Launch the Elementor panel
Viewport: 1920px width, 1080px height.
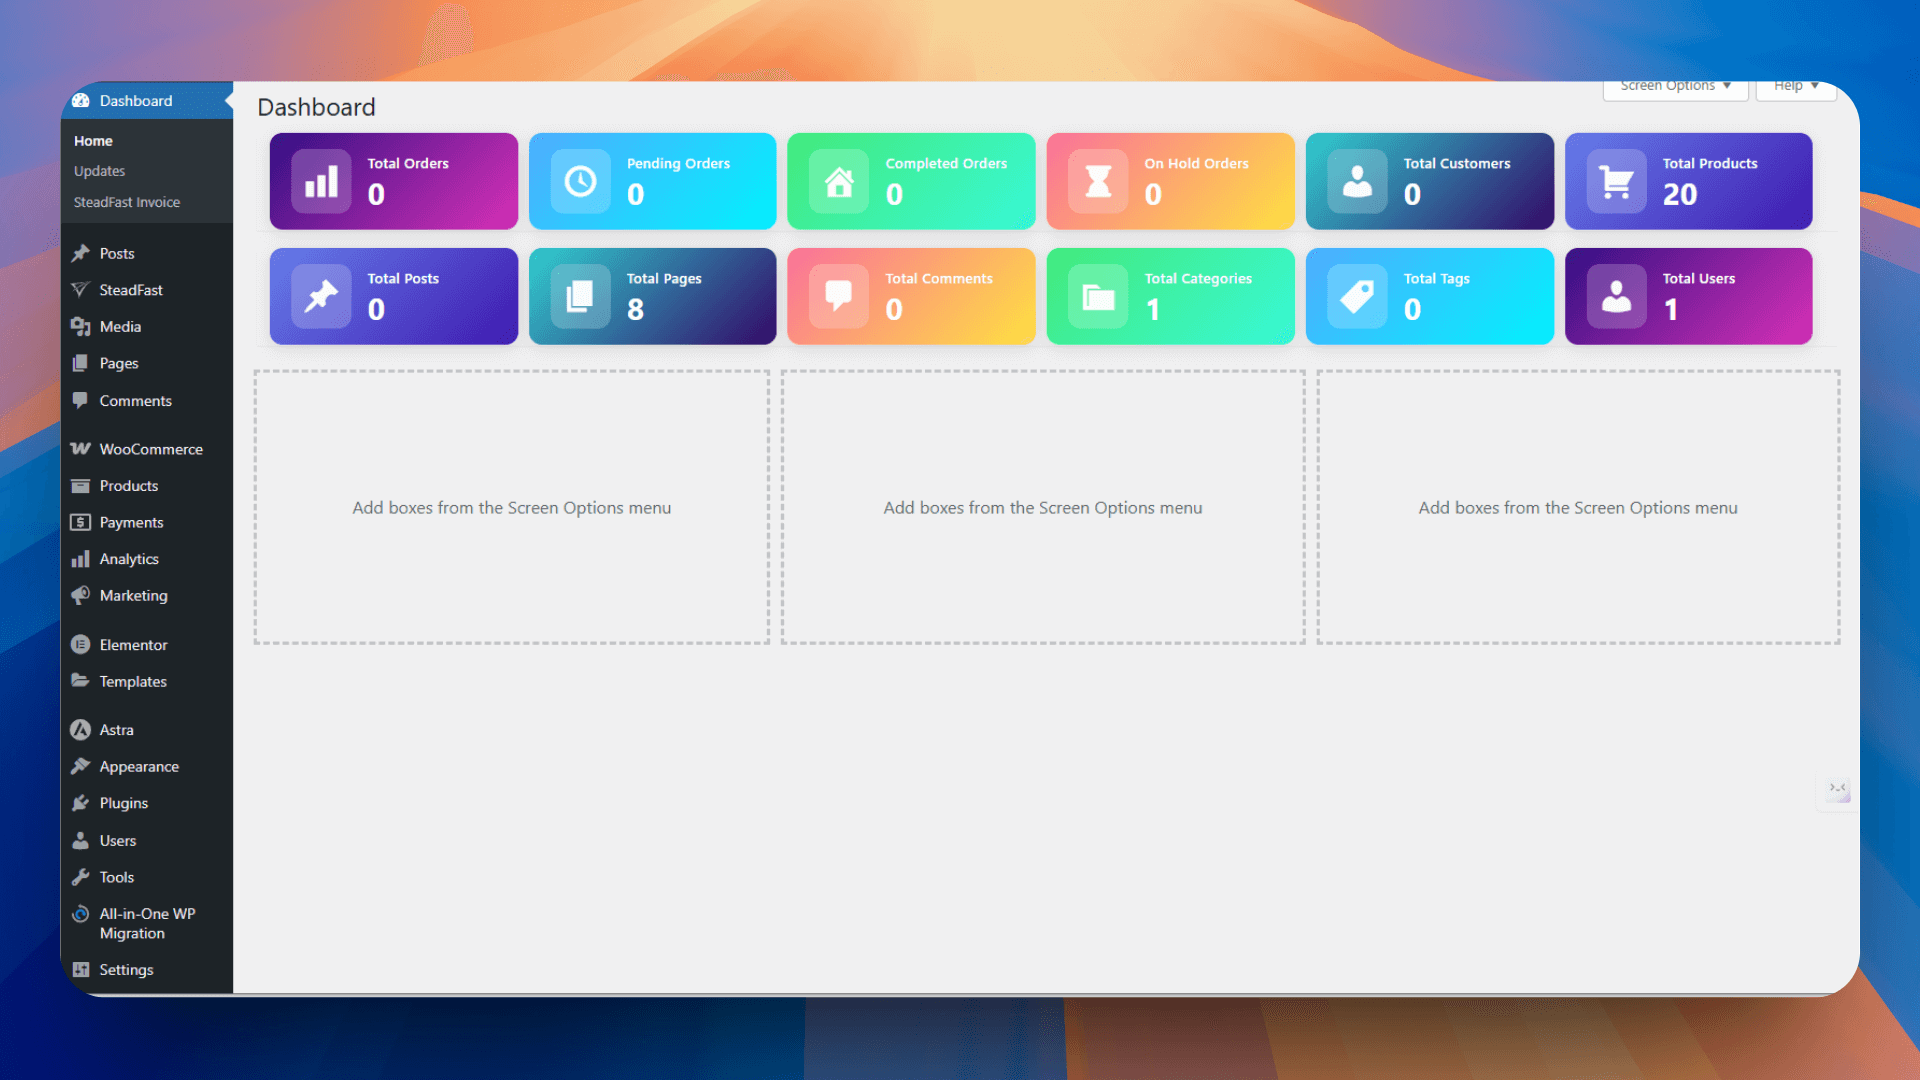[x=132, y=644]
